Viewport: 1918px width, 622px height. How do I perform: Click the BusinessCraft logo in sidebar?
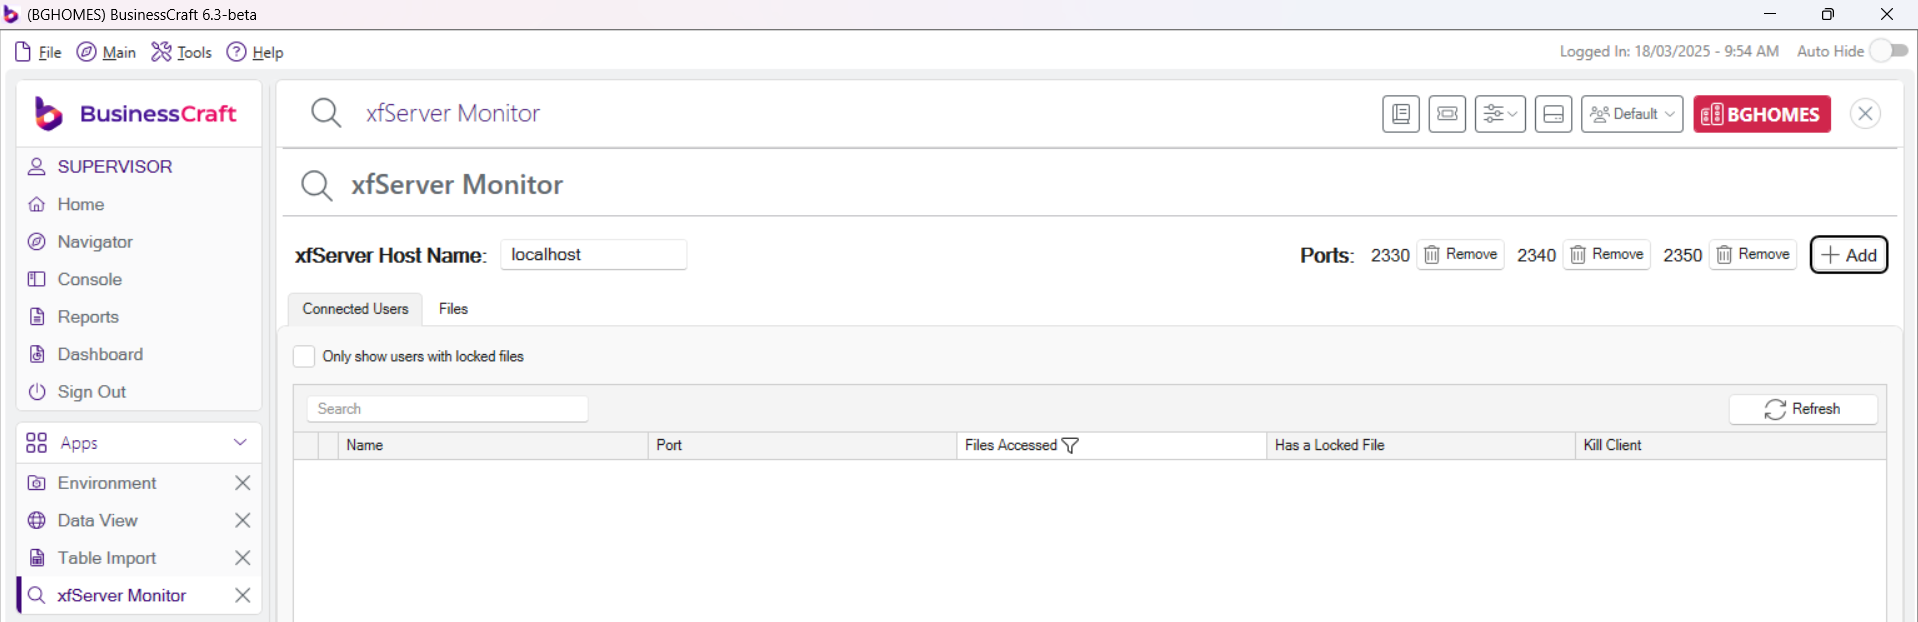click(136, 114)
